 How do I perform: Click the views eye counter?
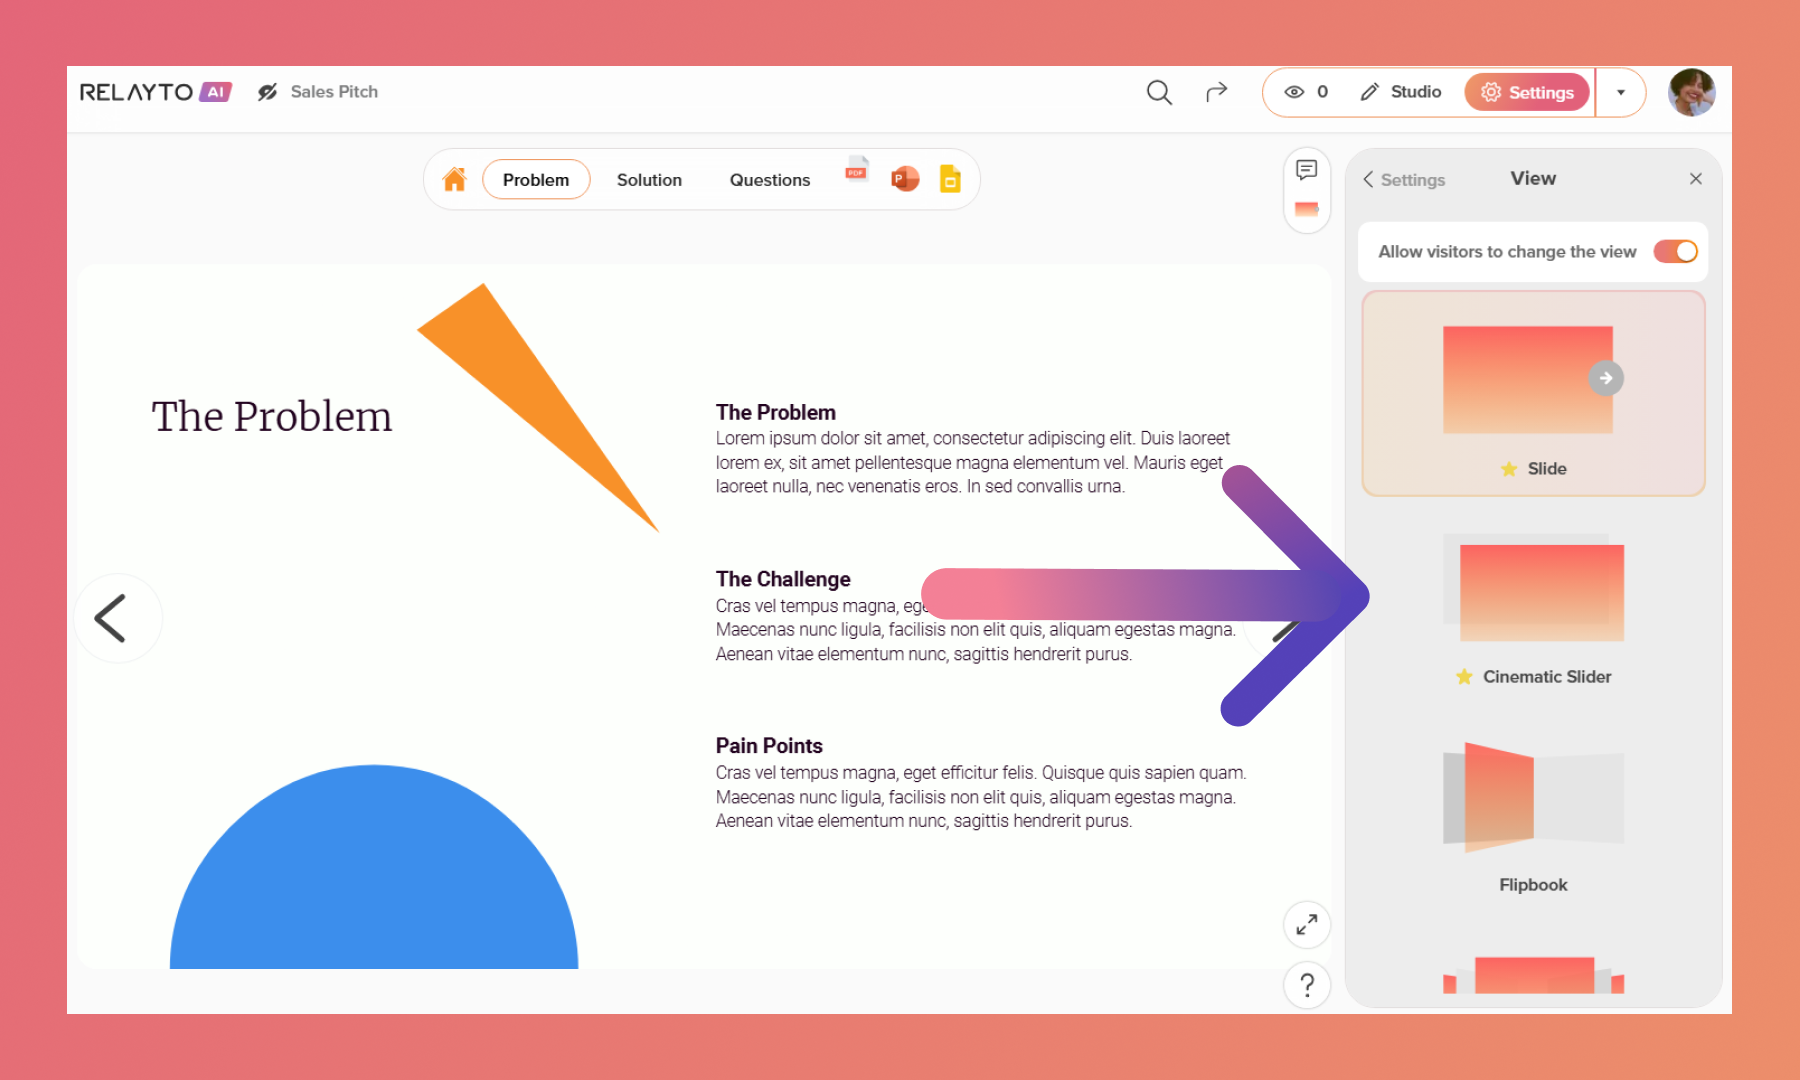point(1306,93)
